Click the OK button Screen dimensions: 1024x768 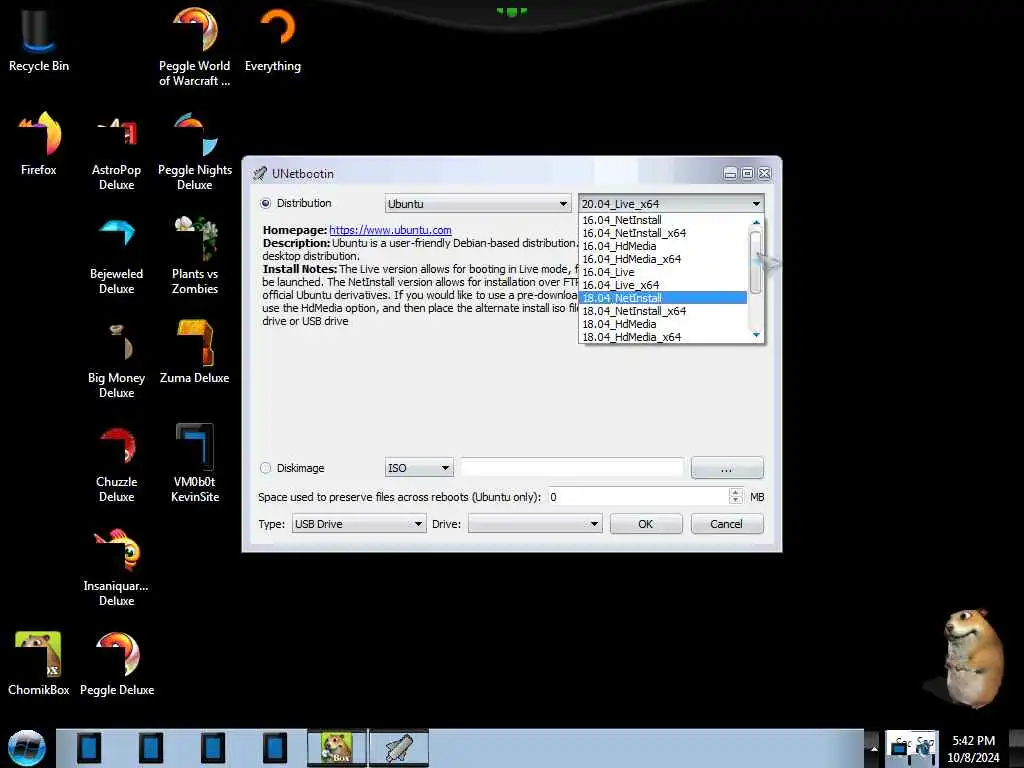point(646,524)
